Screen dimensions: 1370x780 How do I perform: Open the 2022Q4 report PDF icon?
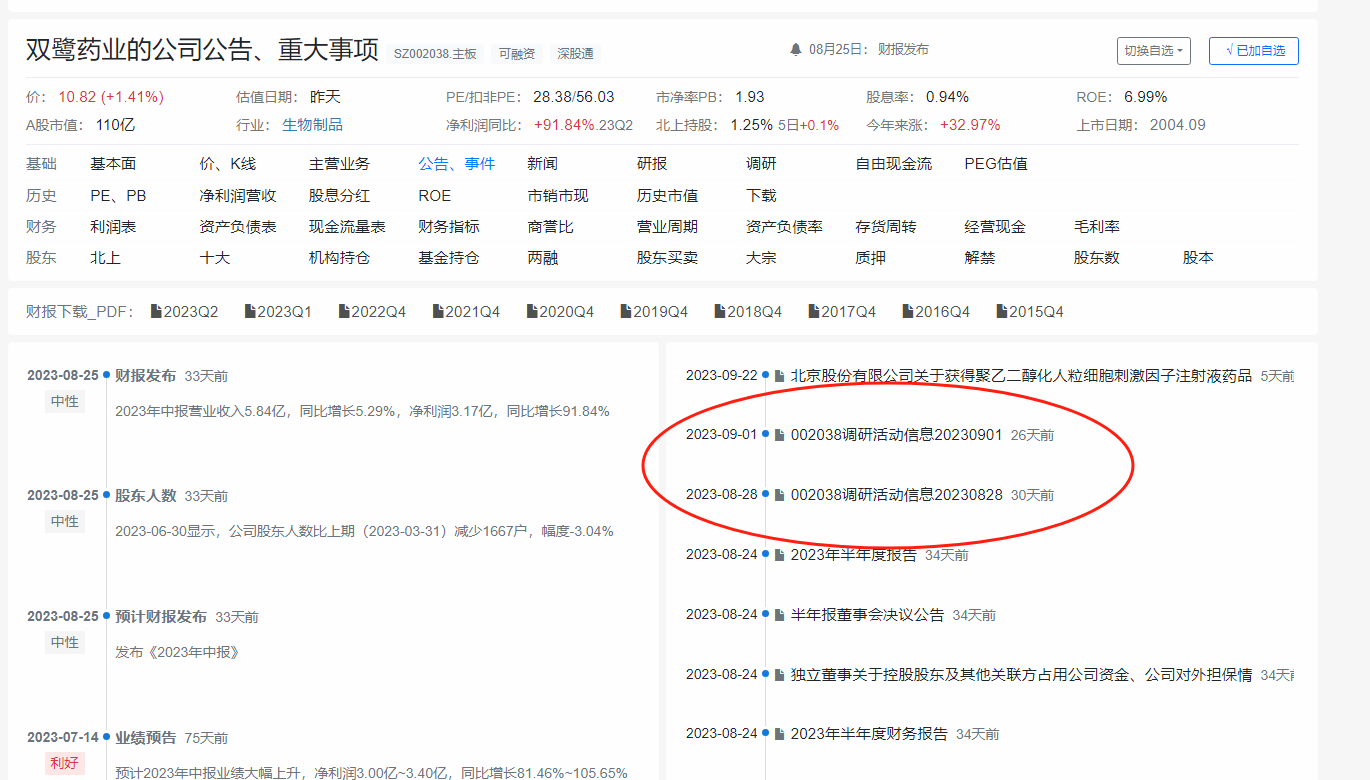344,312
